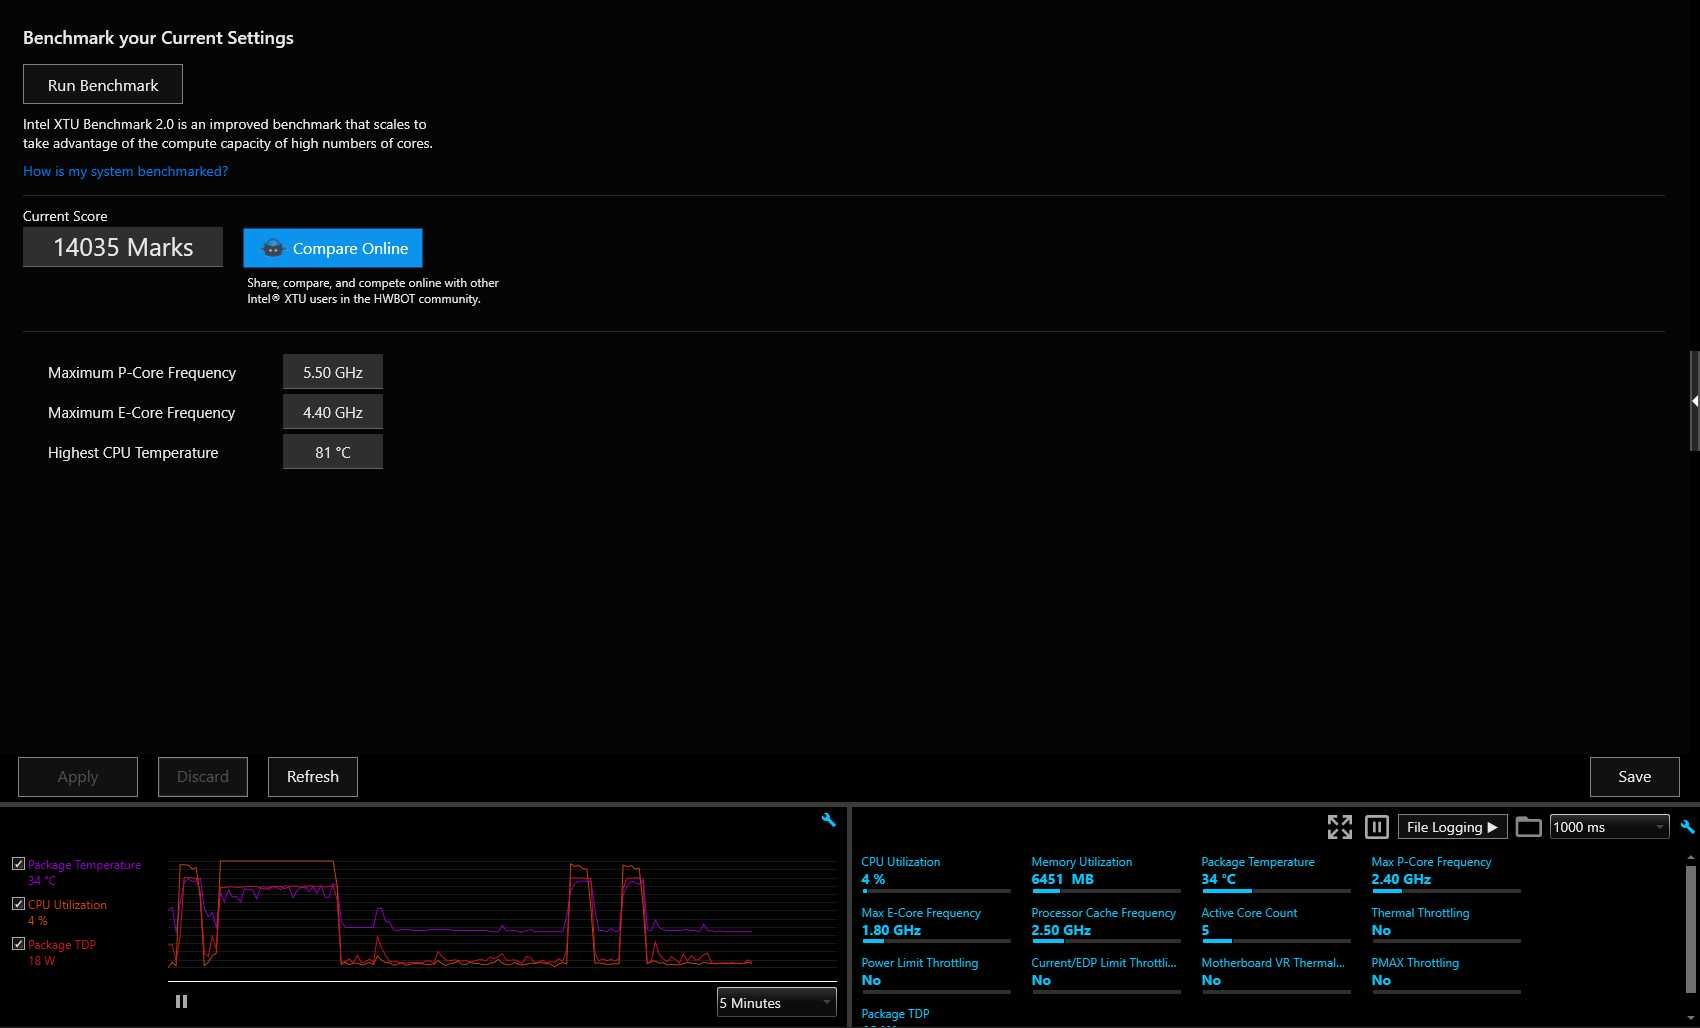Click the Discard button
The height and width of the screenshot is (1028, 1700).
click(x=203, y=777)
